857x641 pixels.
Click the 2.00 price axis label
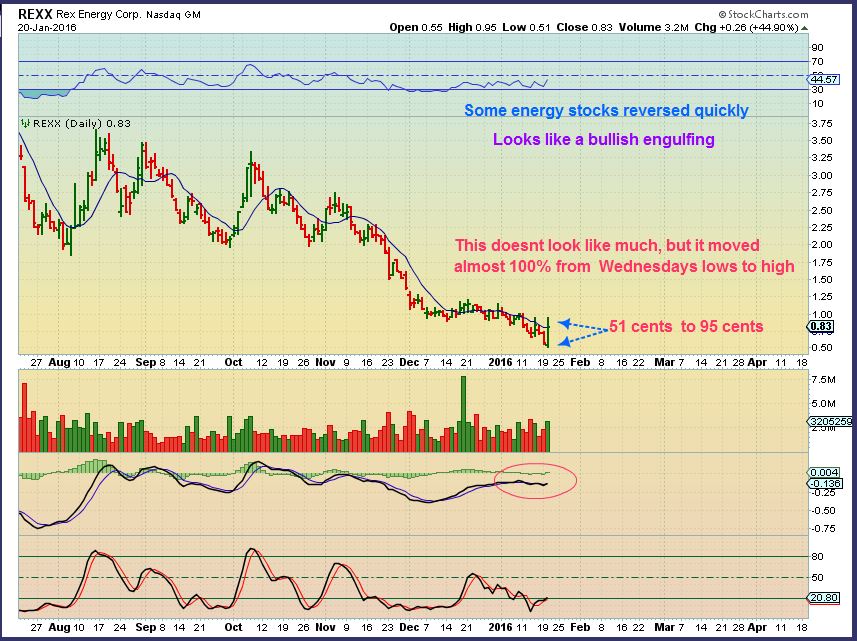pyautogui.click(x=822, y=245)
